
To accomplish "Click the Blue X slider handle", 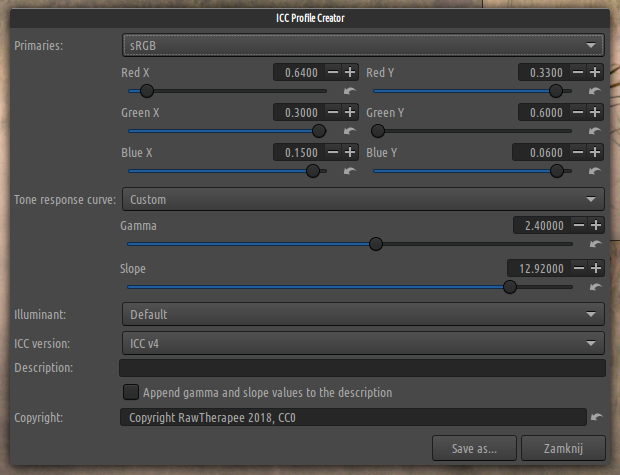I will (313, 171).
